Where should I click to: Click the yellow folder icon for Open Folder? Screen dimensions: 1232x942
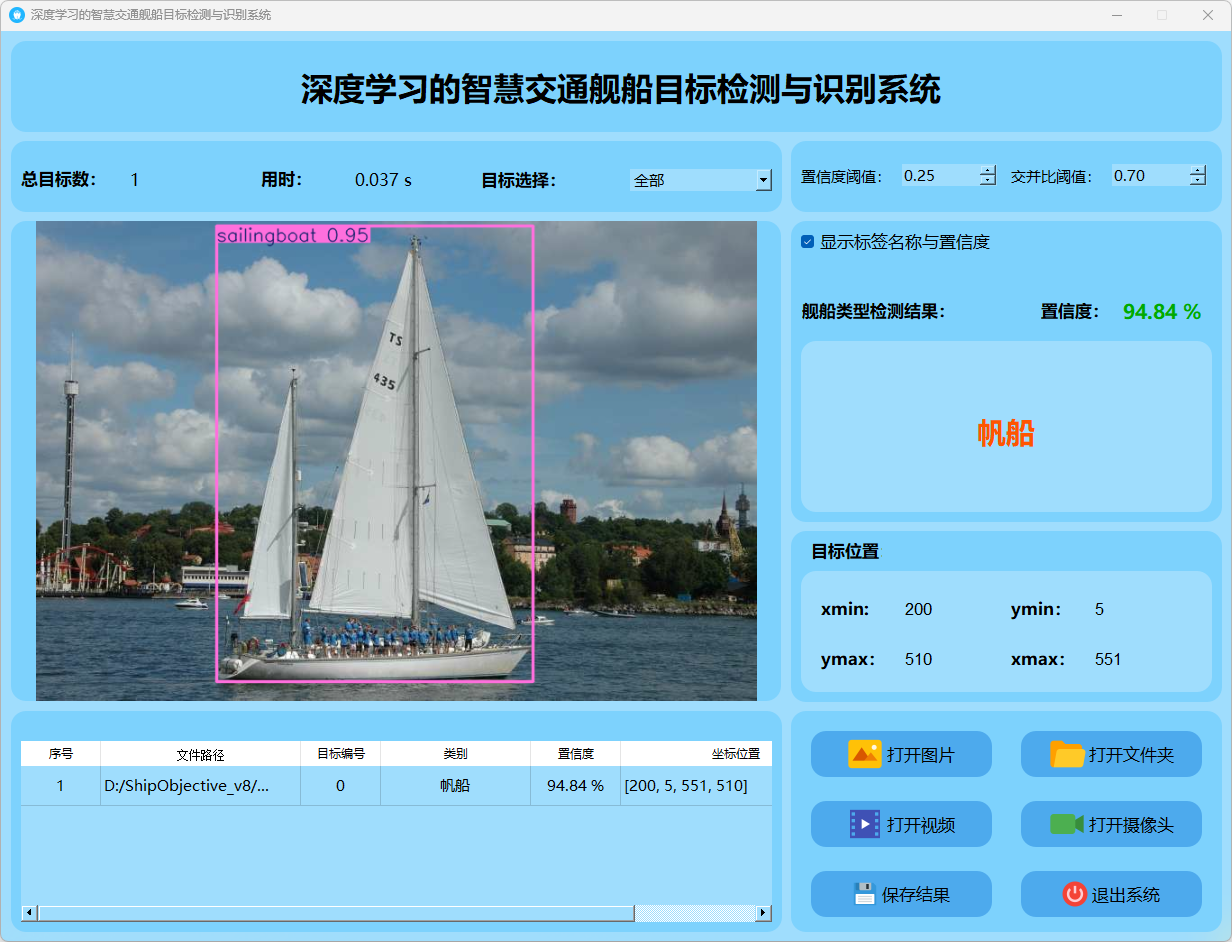[1067, 754]
